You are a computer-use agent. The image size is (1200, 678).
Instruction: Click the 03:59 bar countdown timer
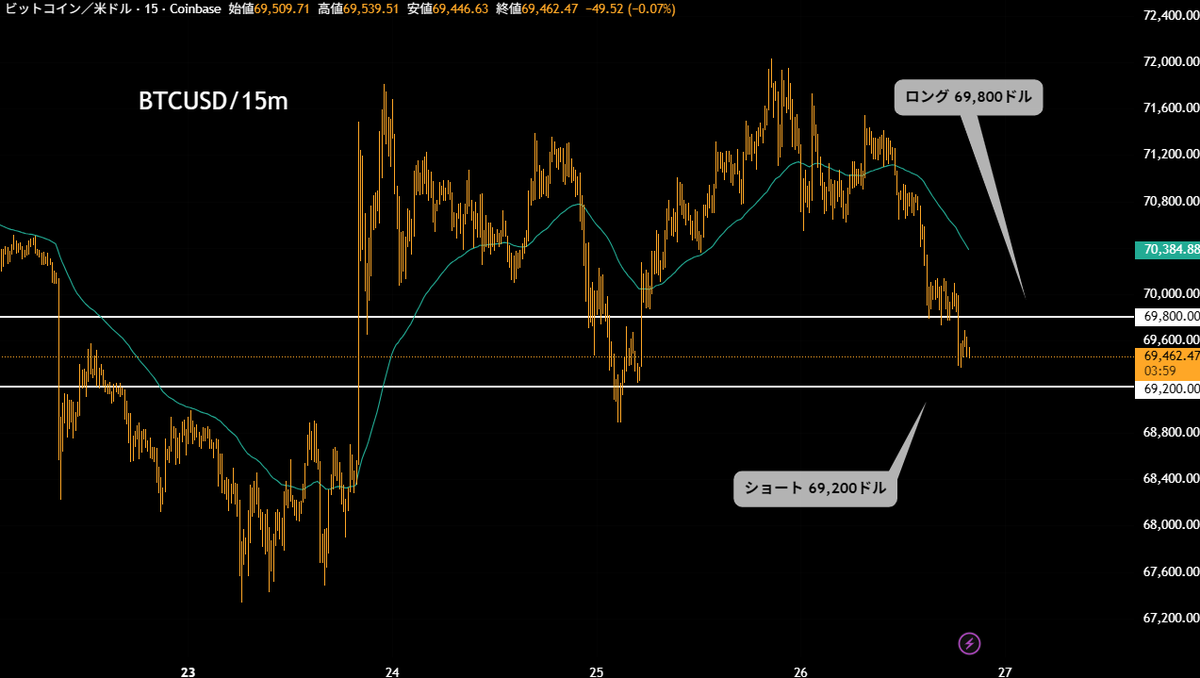tap(1159, 369)
